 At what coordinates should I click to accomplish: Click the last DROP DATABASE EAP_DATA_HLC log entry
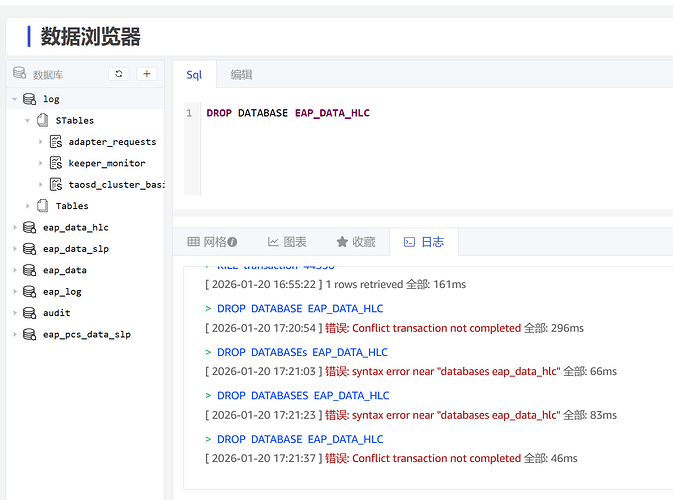pos(299,439)
